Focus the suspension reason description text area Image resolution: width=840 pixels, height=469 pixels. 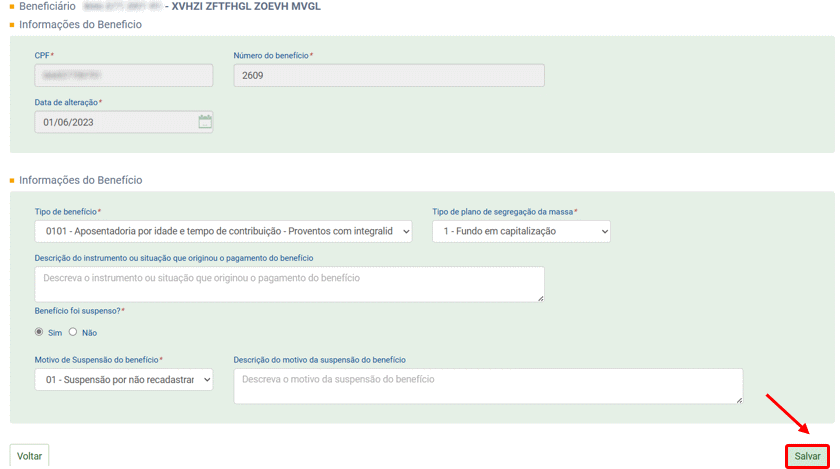[x=488, y=386]
